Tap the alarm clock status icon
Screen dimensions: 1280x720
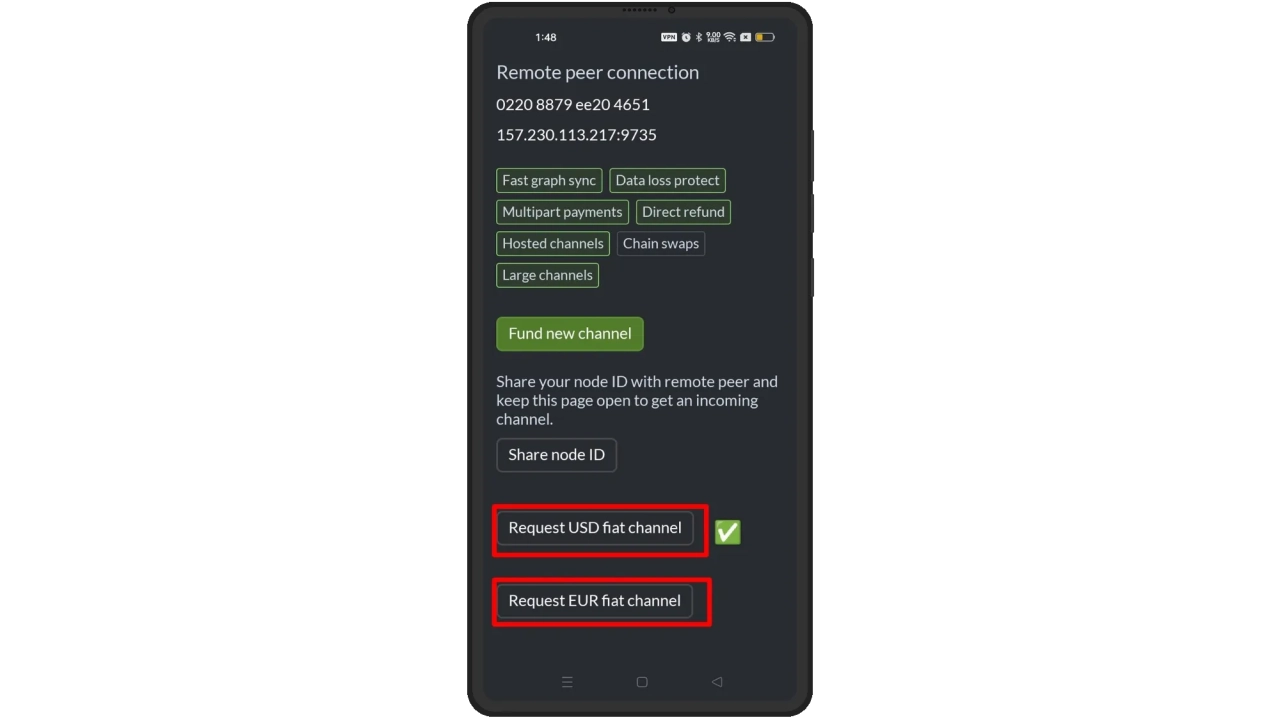point(686,37)
